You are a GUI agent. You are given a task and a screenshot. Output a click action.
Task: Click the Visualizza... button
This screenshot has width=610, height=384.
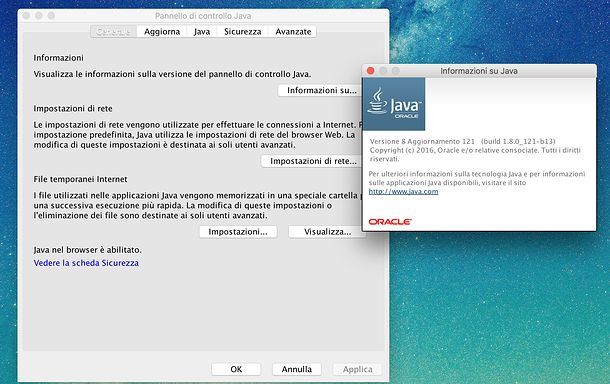click(327, 232)
